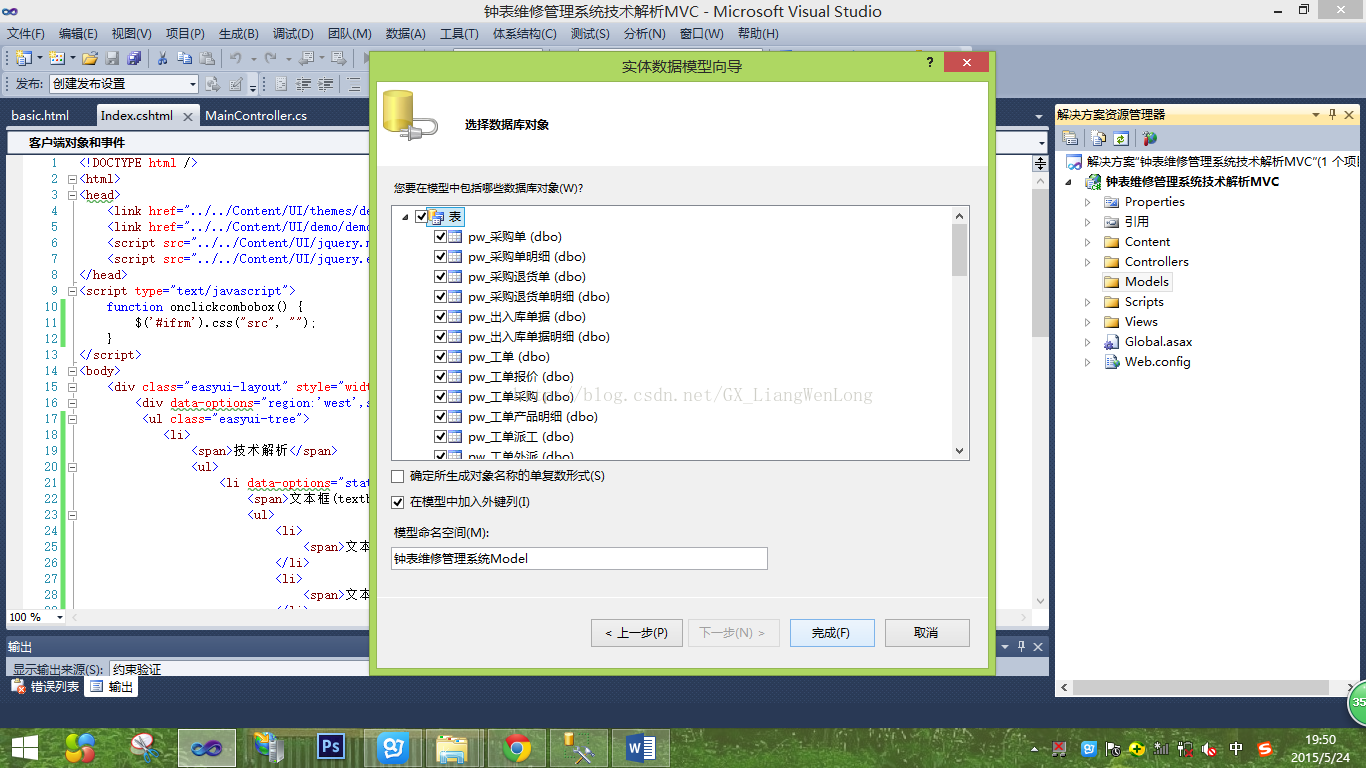Click the table list vertical scrollbar thumb
Viewport: 1366px width, 768px height.
point(960,249)
